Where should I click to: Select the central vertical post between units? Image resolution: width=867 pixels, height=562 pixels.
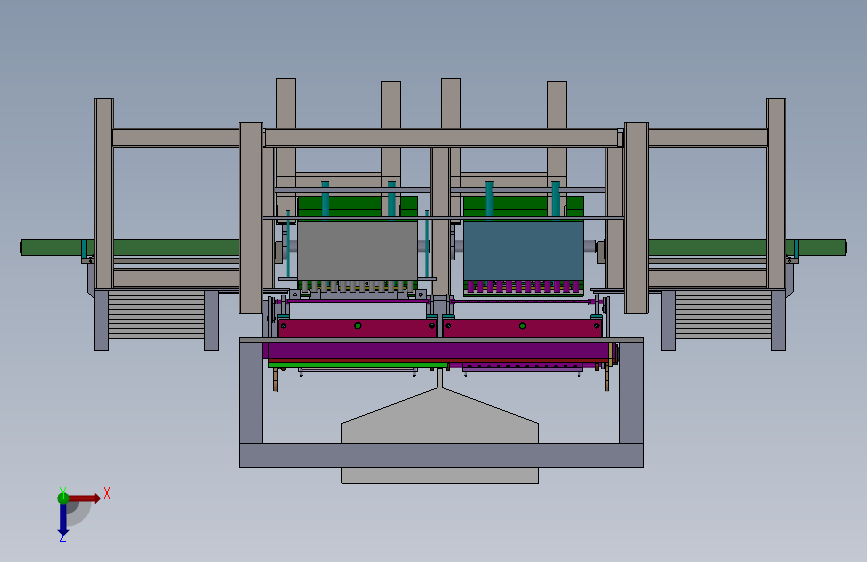[441, 221]
